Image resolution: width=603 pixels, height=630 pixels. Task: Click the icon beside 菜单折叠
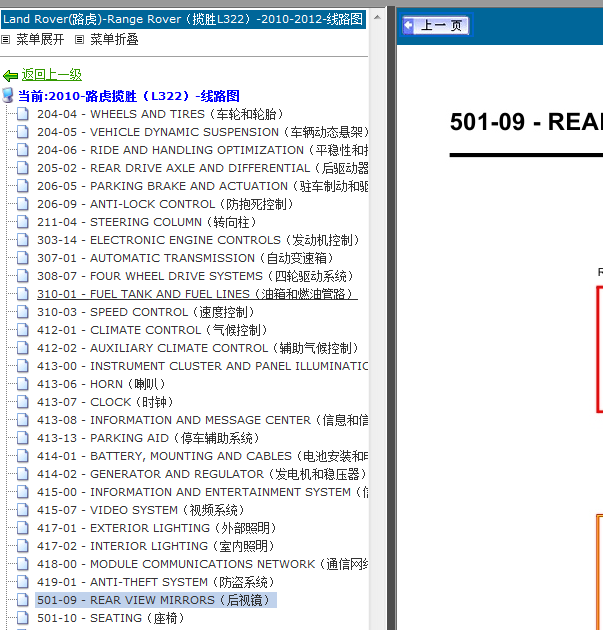click(80, 39)
